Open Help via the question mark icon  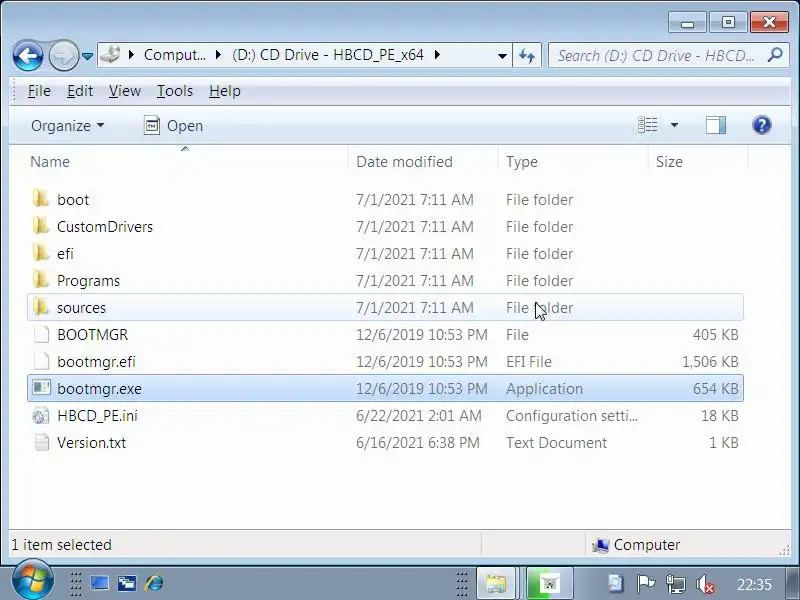pyautogui.click(x=761, y=125)
